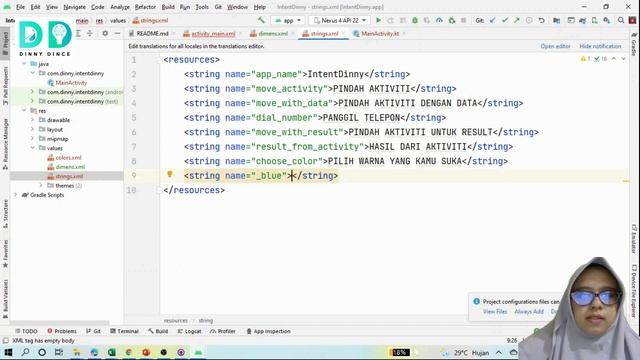Open Build Variants side tab
640x360 pixels.
tap(5, 298)
